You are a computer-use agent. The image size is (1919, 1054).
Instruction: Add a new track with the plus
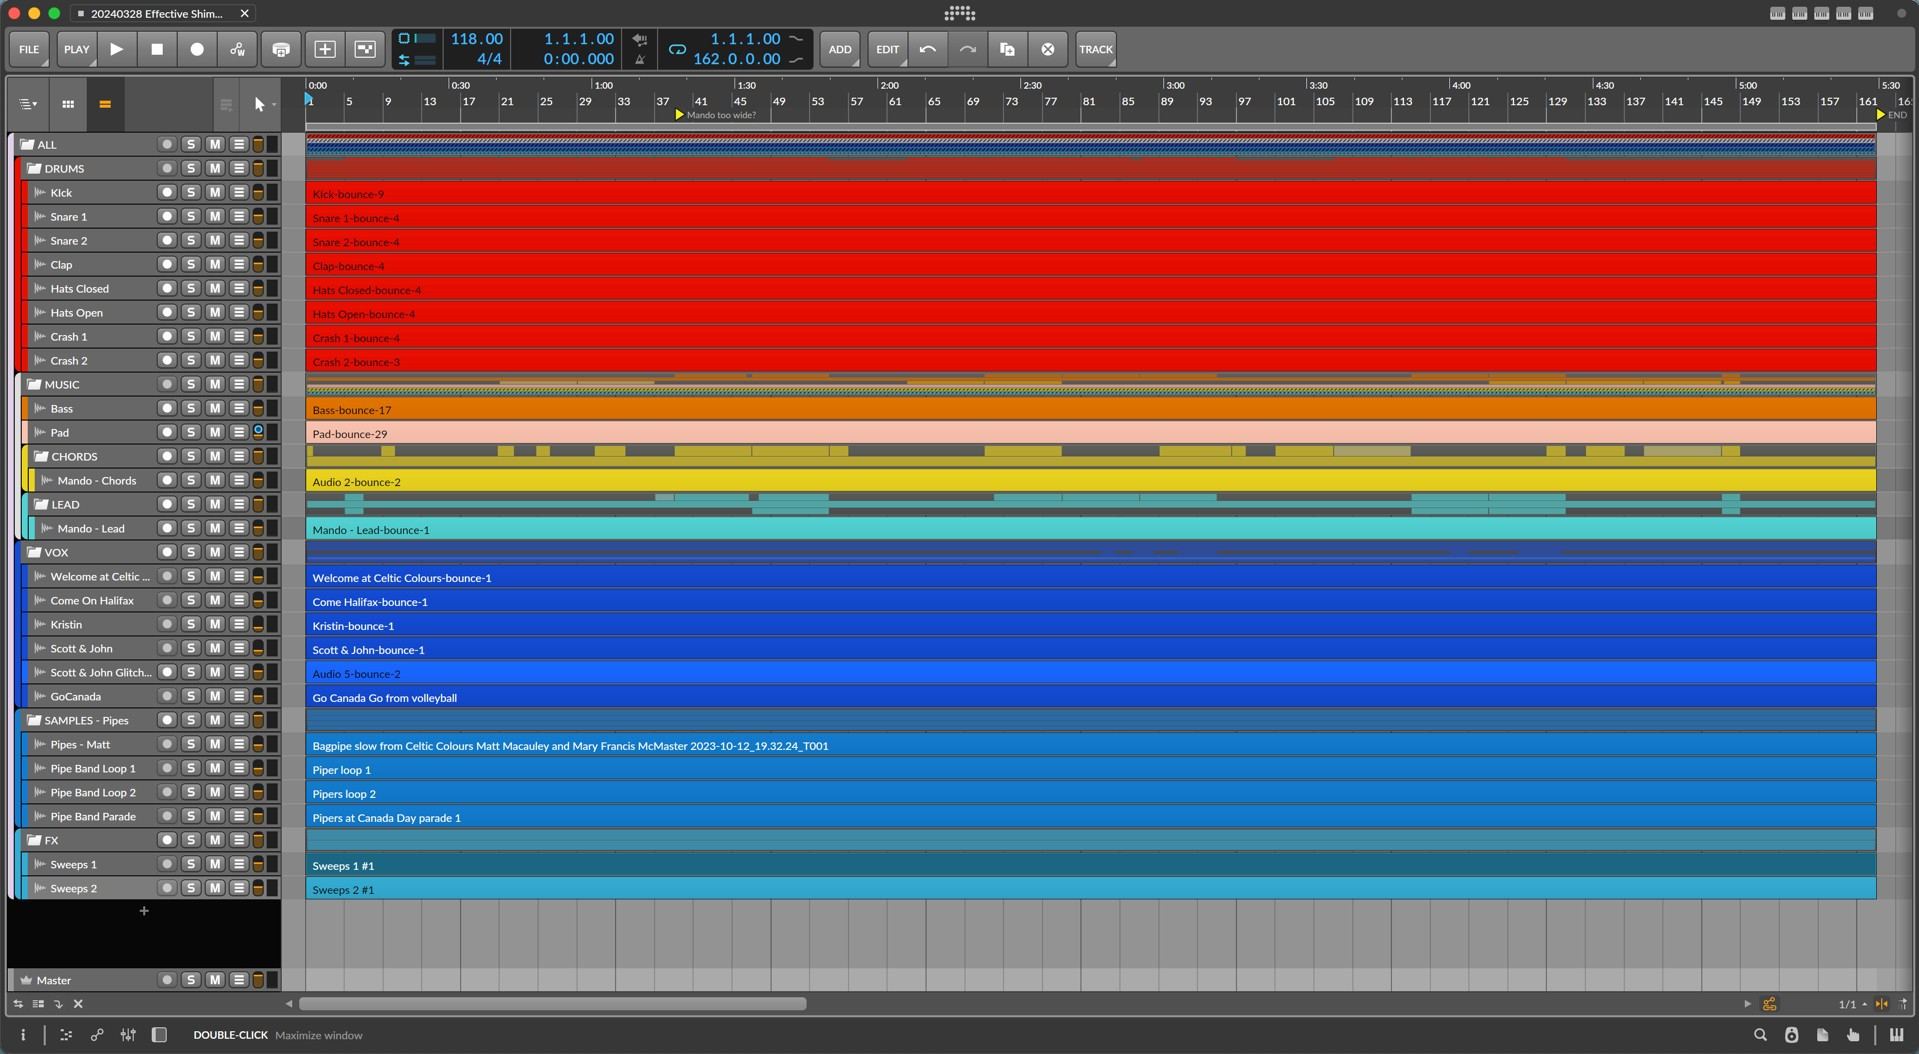[144, 911]
